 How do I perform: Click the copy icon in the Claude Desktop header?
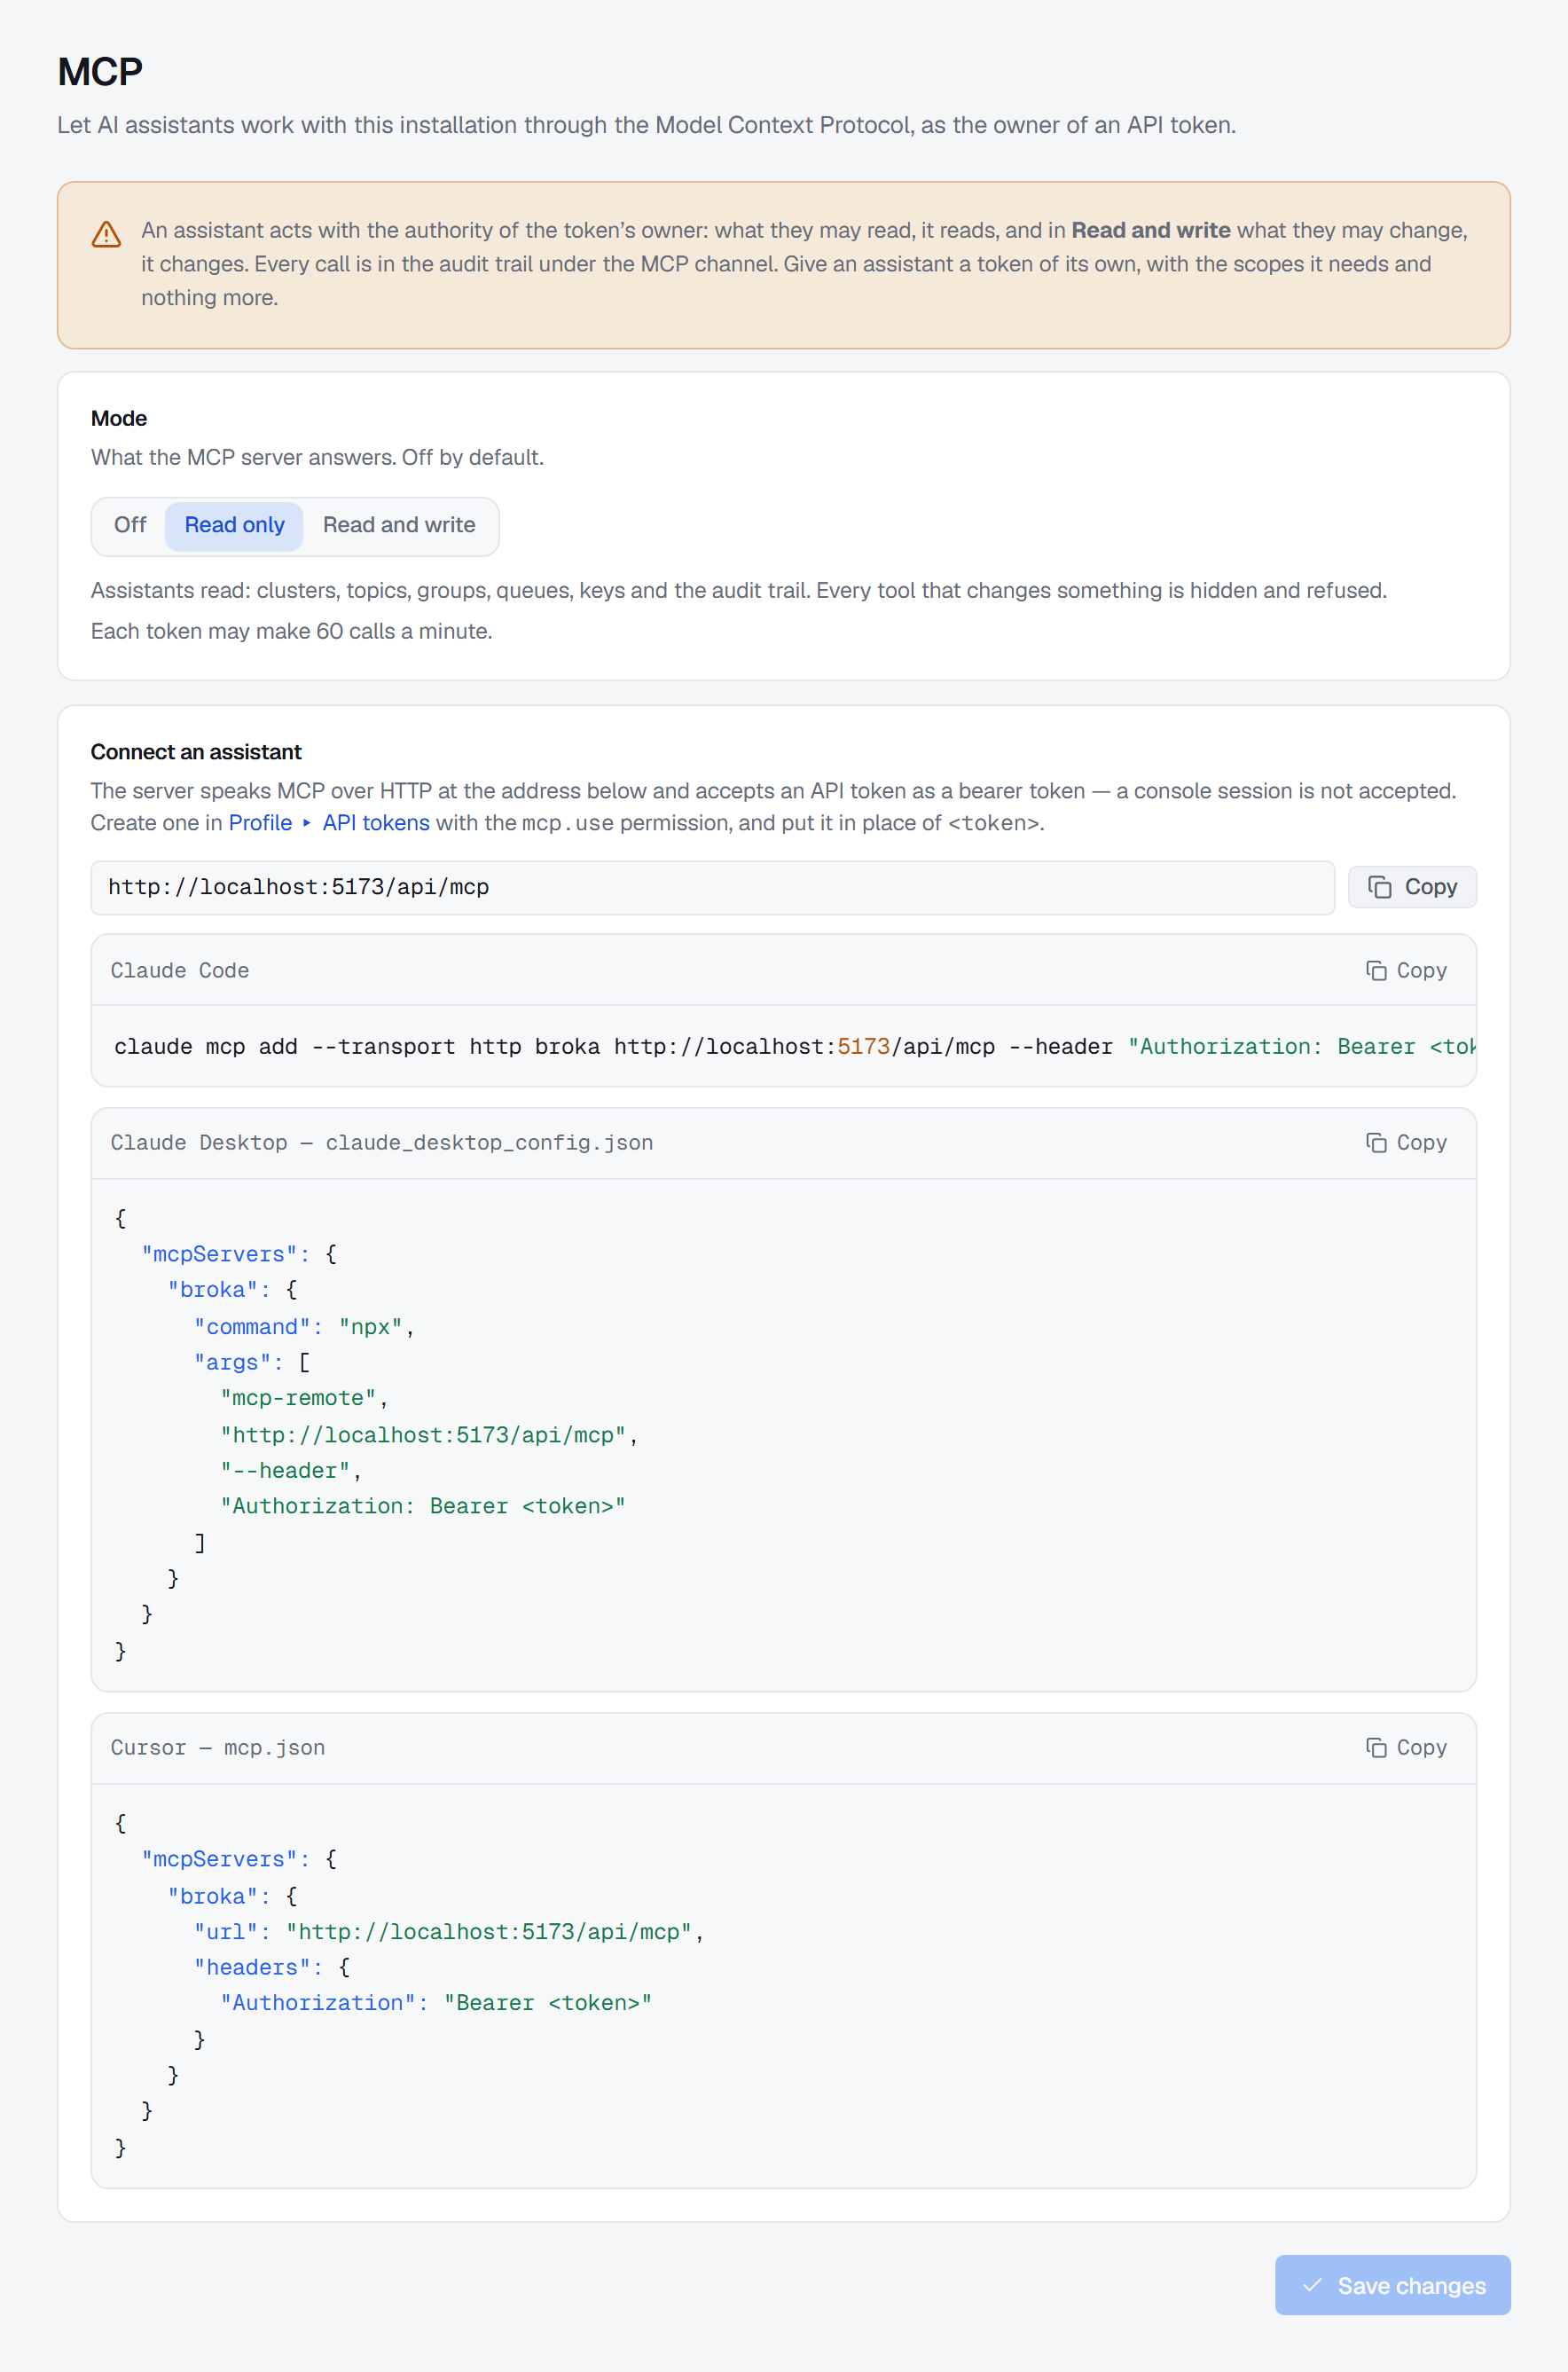1376,1143
